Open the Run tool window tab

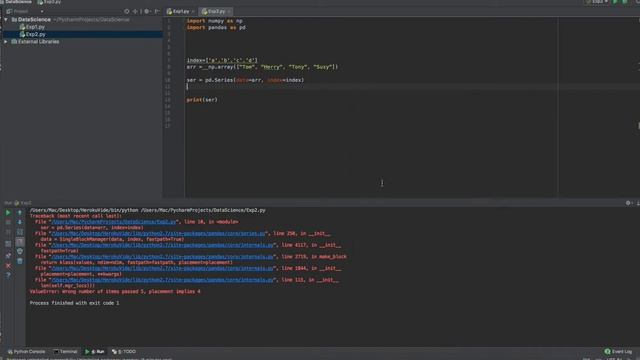point(95,351)
